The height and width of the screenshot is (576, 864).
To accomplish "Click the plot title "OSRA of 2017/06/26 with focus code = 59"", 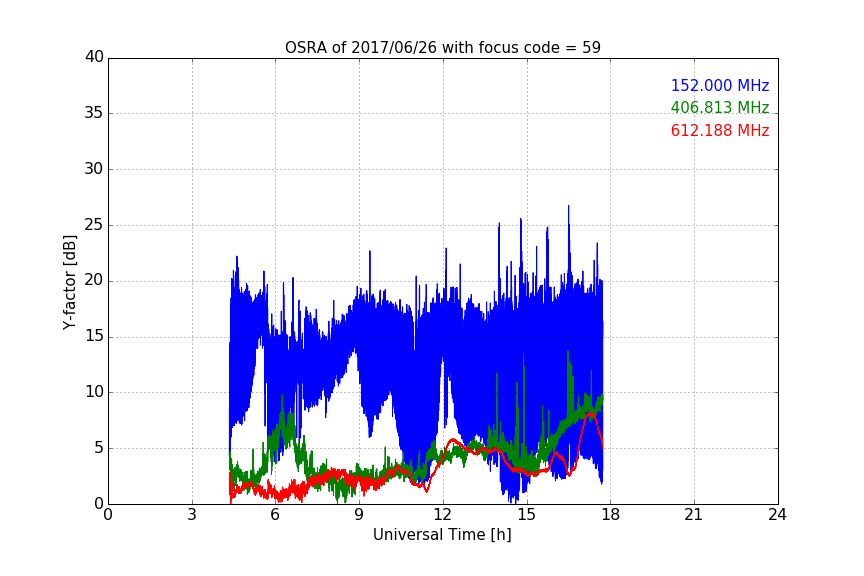I will [x=442, y=48].
